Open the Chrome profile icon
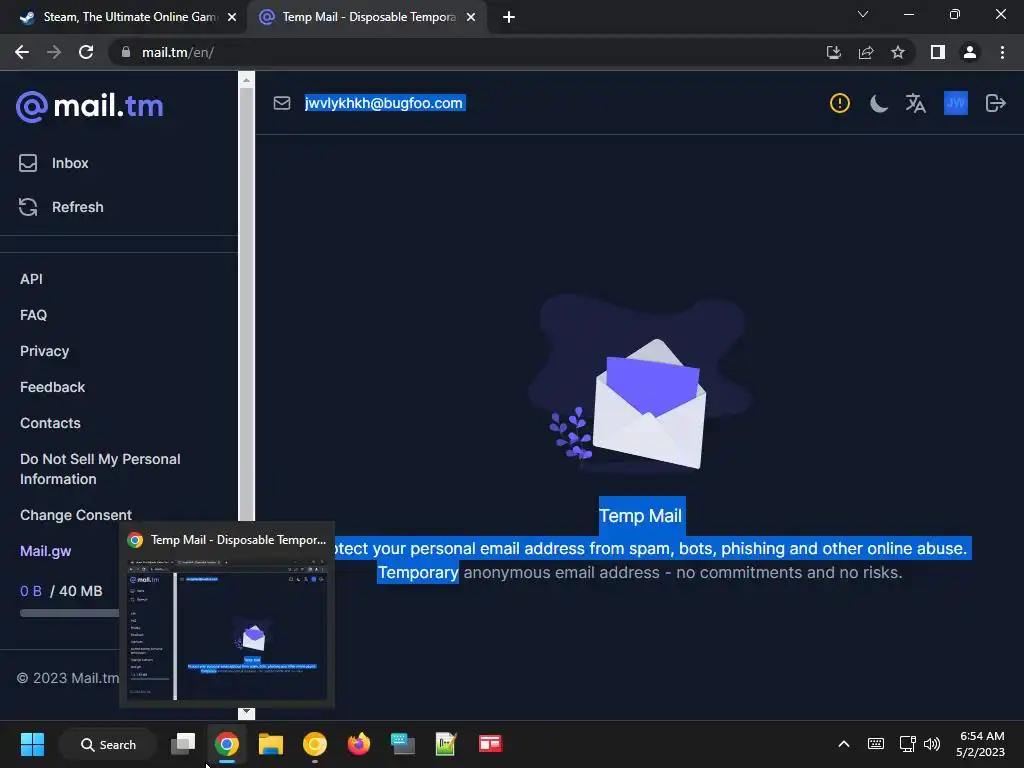 point(970,52)
